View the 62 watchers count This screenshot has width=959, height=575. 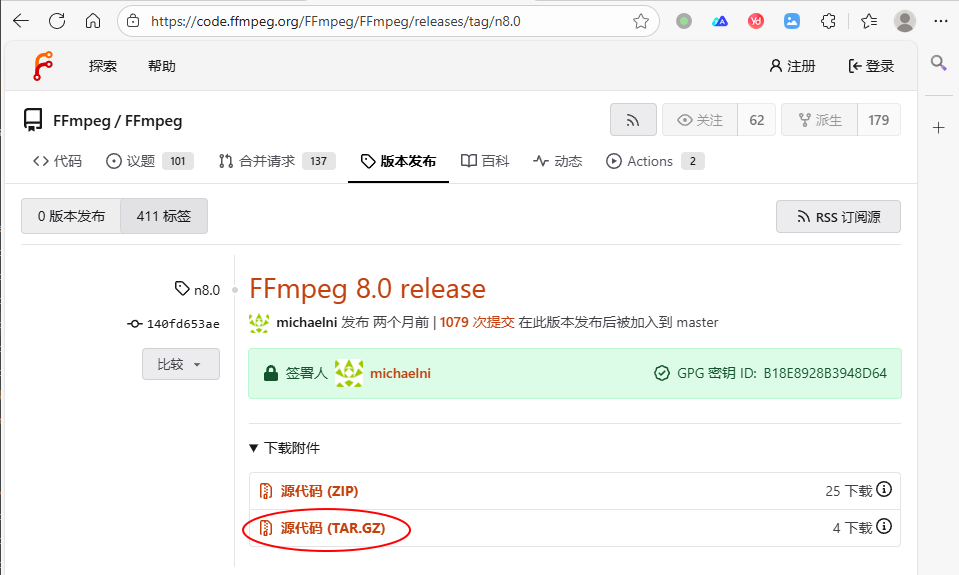tap(757, 120)
